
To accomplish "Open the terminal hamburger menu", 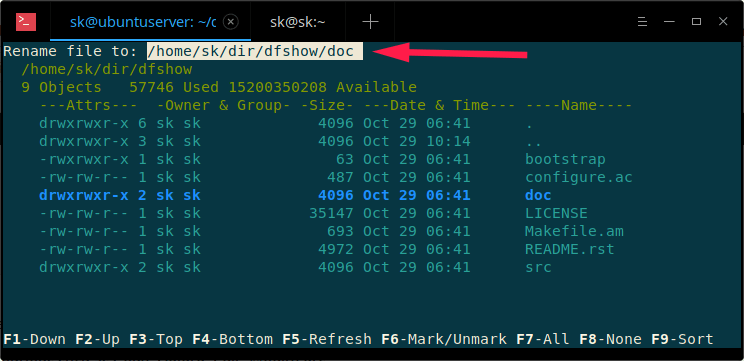I will [x=642, y=22].
